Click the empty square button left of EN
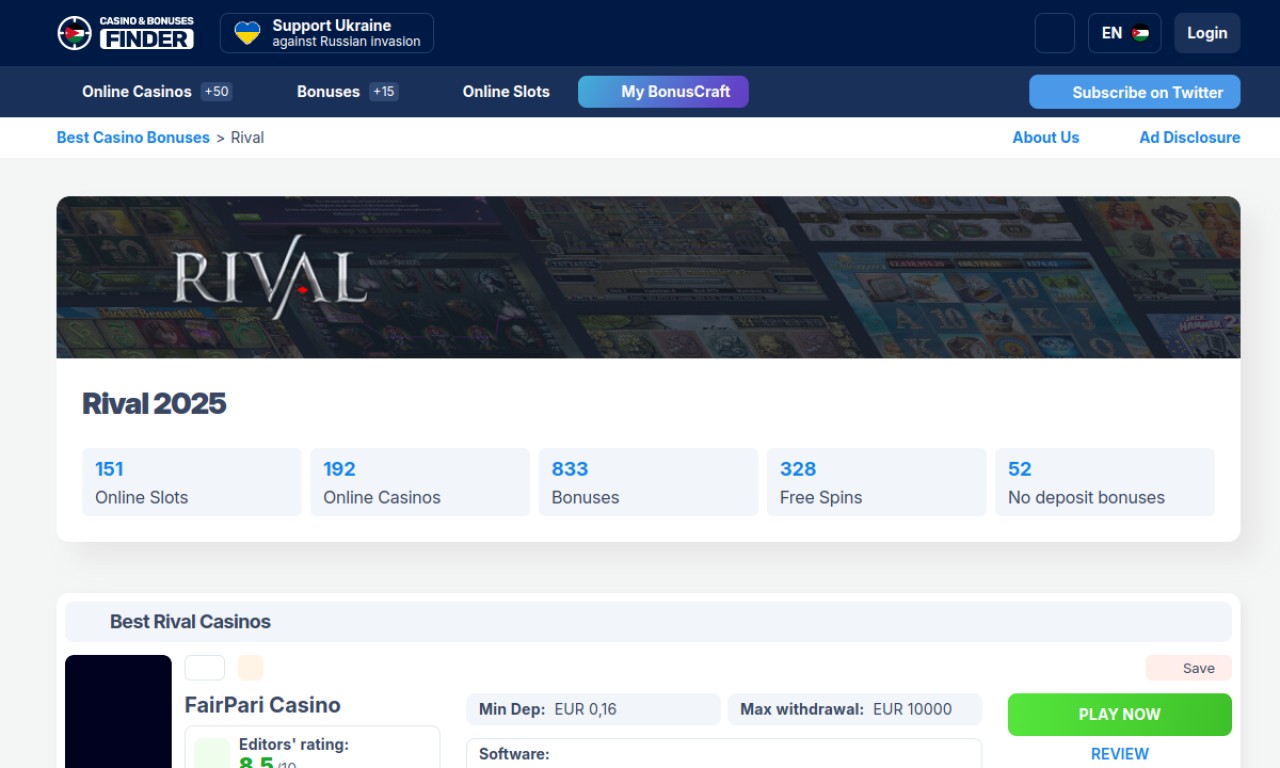The image size is (1280, 768). tap(1055, 33)
